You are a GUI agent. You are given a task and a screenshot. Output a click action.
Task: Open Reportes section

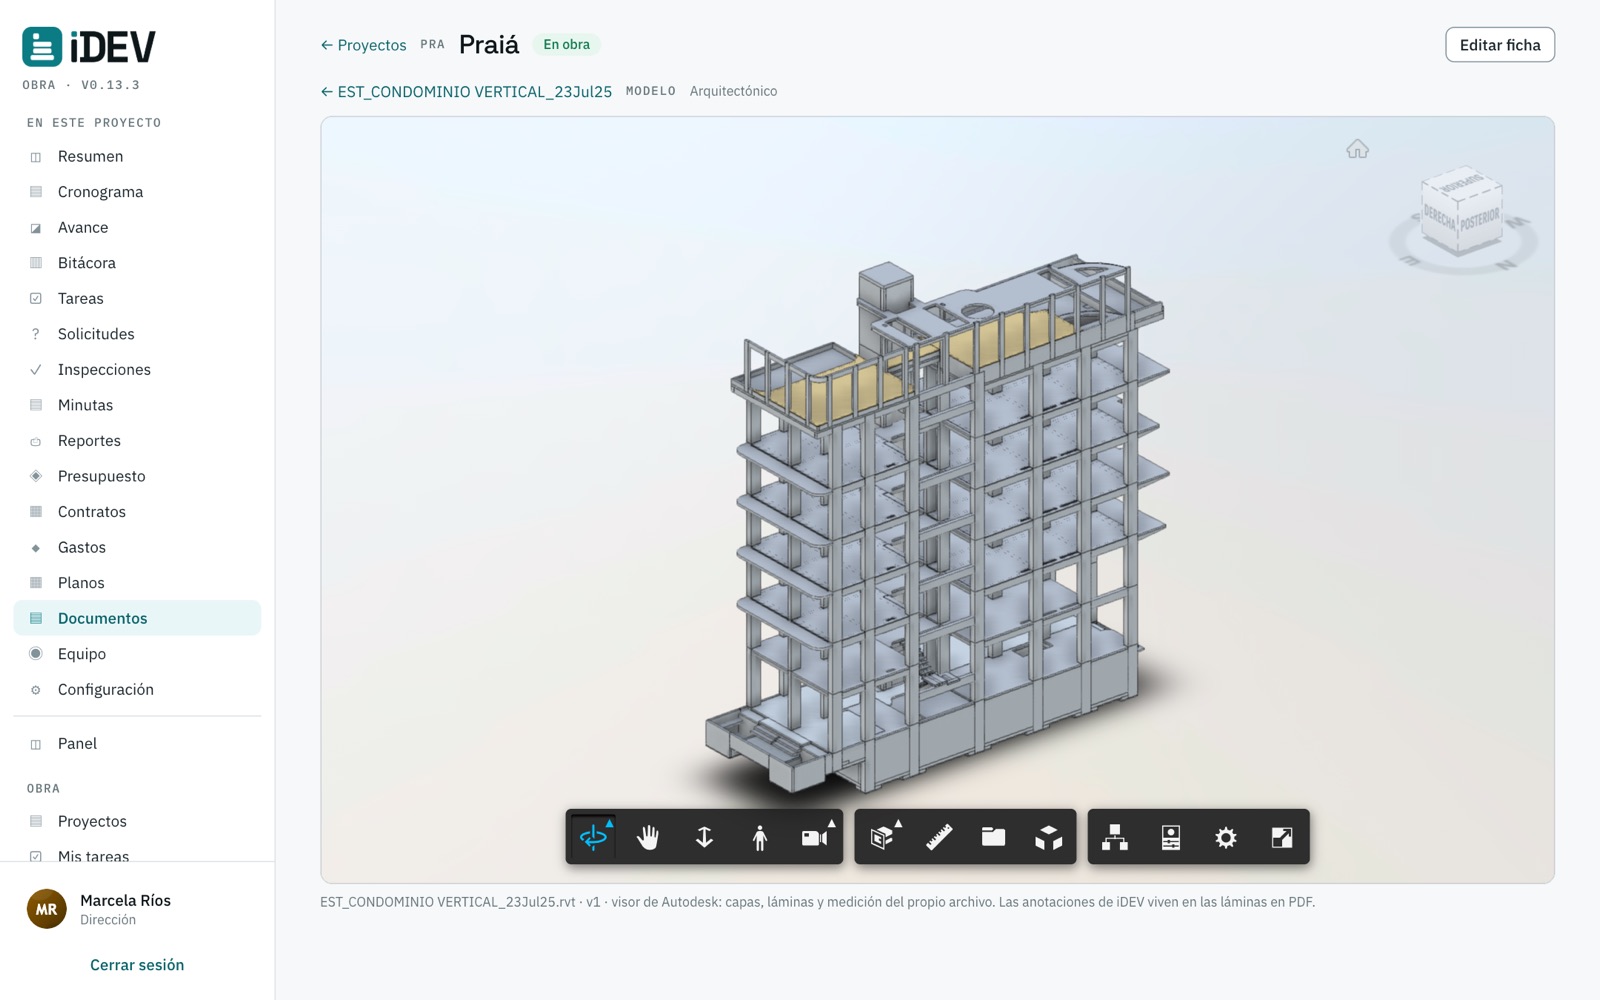137,440
